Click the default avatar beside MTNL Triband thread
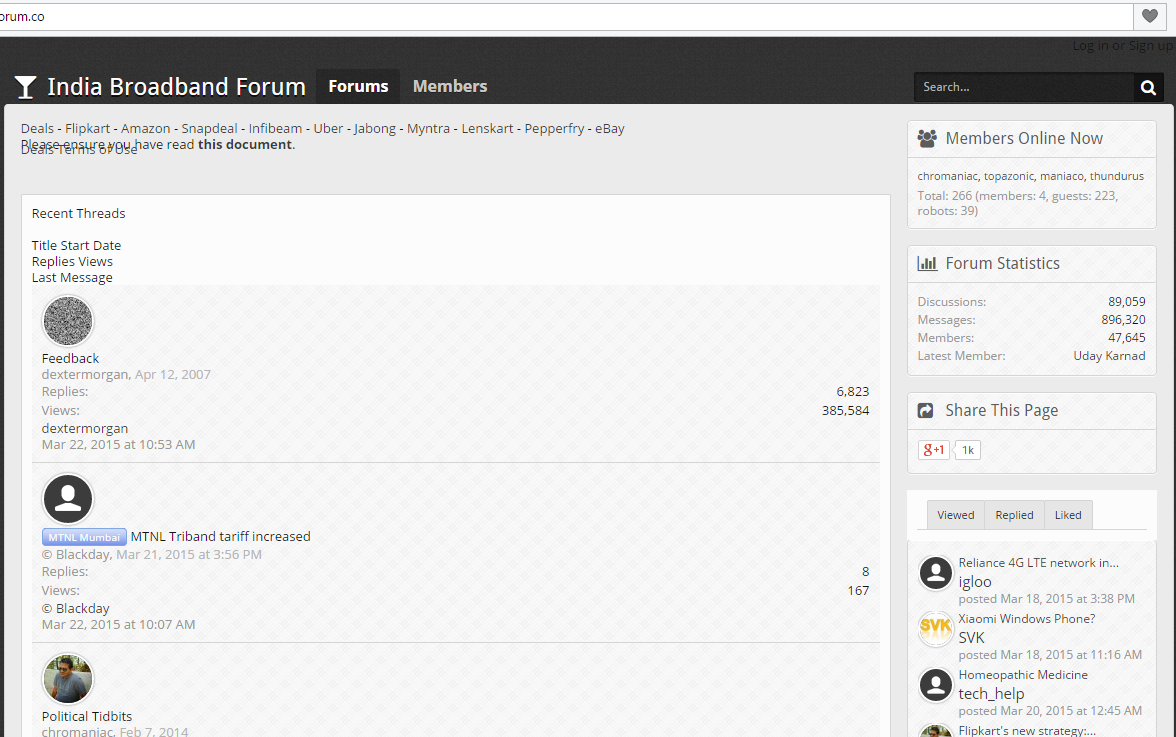 tap(68, 499)
